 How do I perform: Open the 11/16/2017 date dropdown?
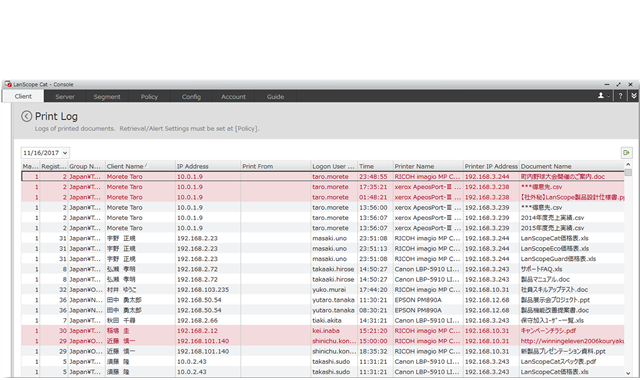click(x=45, y=153)
